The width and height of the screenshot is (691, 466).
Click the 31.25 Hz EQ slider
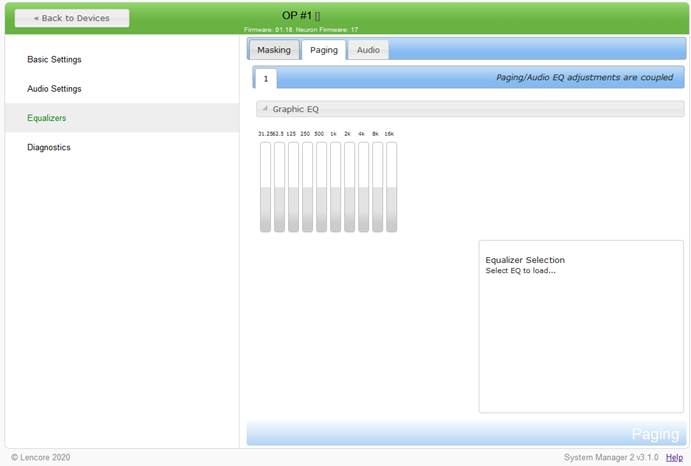tap(266, 187)
